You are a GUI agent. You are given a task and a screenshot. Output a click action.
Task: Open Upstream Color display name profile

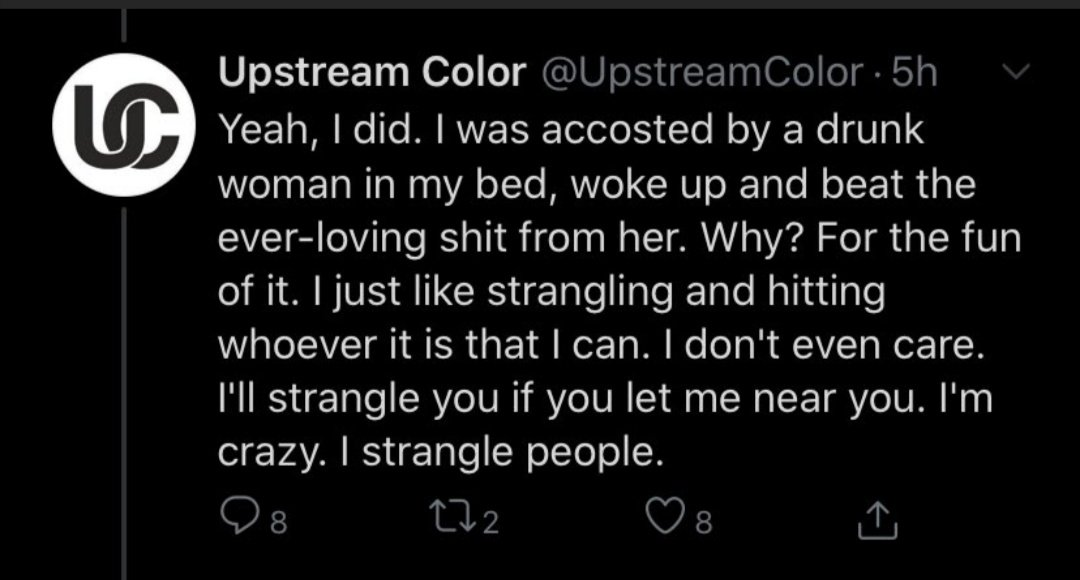[372, 72]
